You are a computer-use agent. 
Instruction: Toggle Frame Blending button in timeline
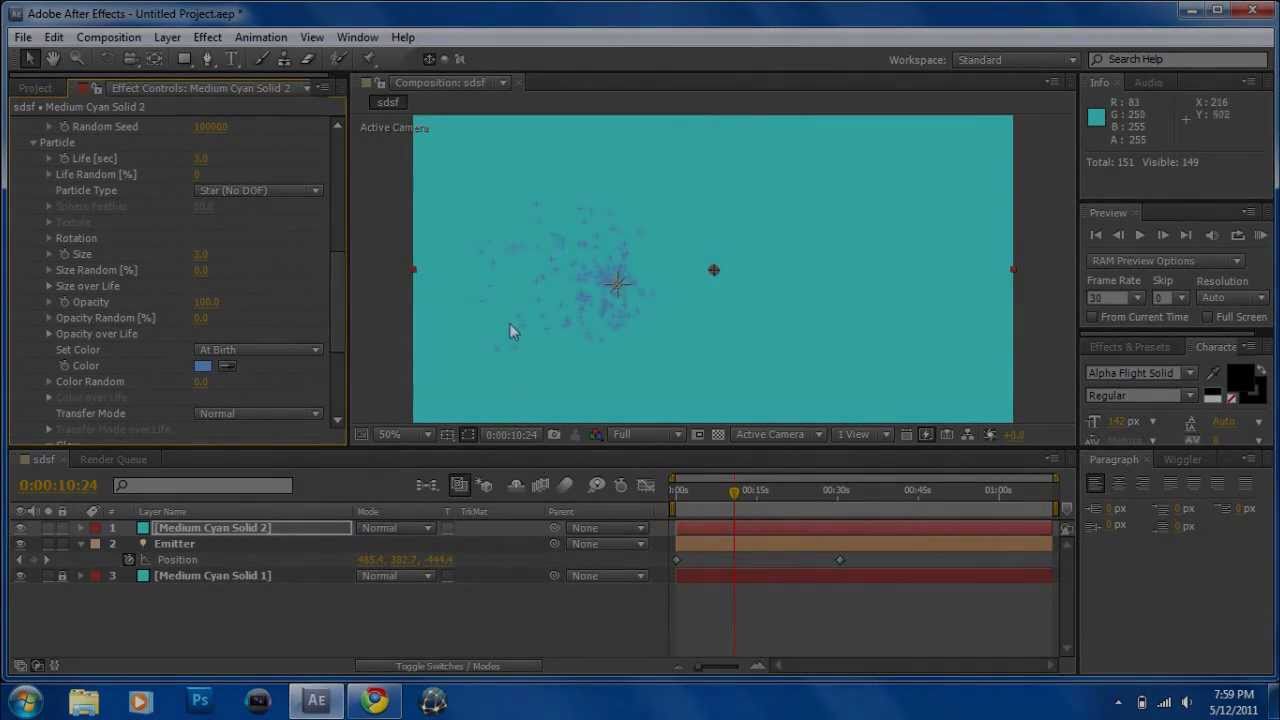point(540,486)
